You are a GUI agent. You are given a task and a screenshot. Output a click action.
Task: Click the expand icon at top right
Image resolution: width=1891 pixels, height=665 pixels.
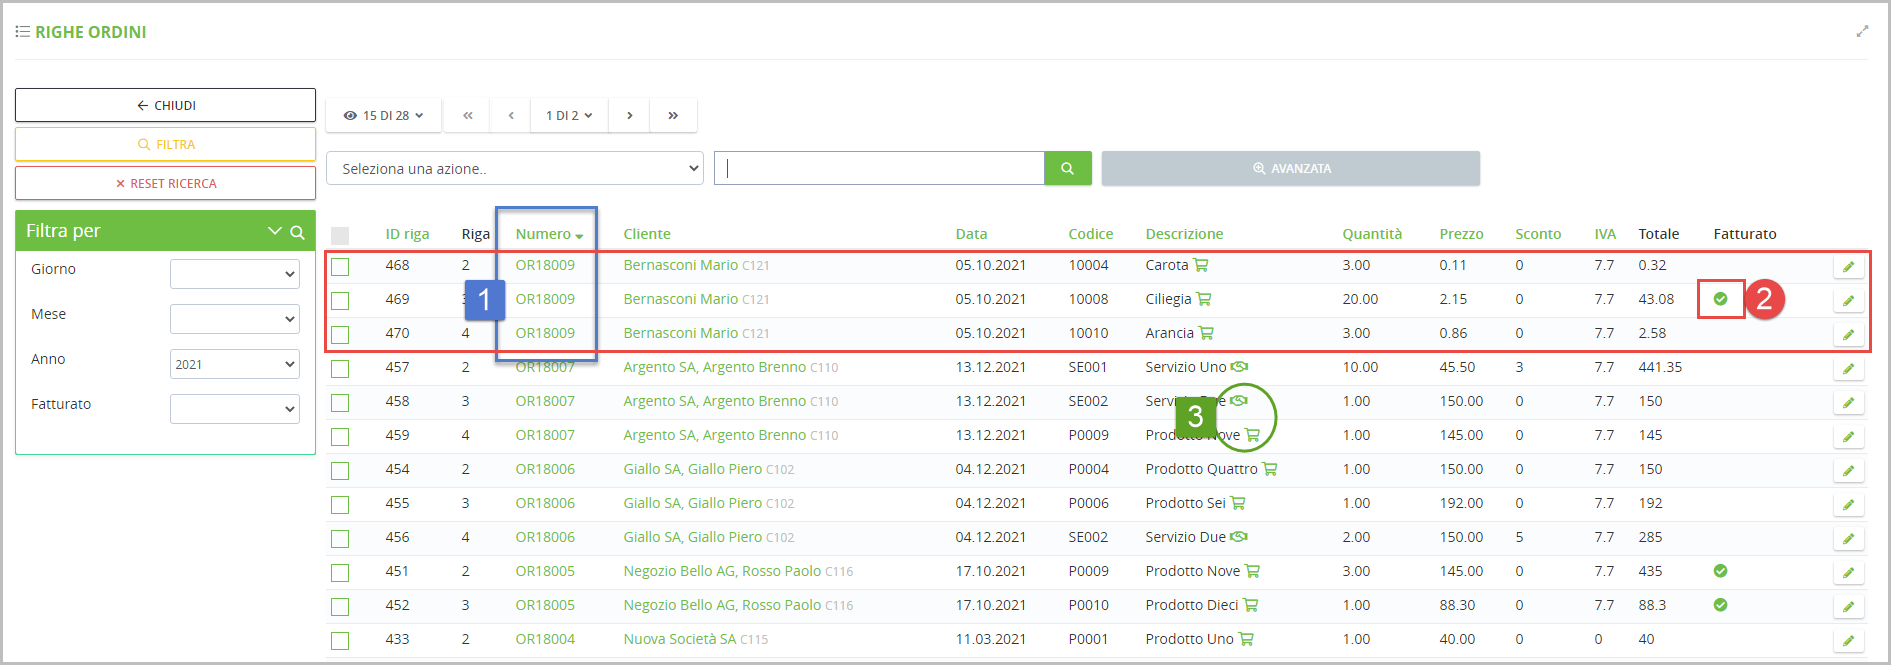point(1862,32)
